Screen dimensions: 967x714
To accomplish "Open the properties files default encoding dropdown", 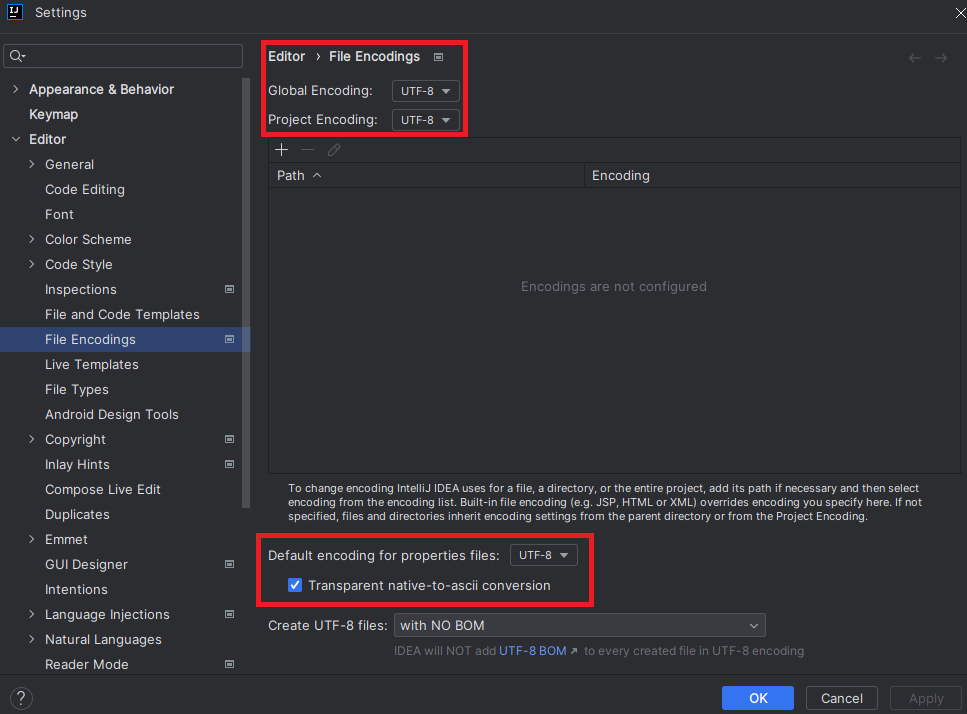I will (x=543, y=555).
